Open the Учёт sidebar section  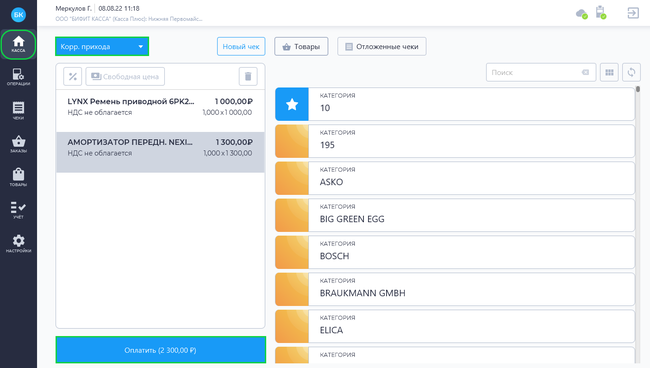[18, 210]
